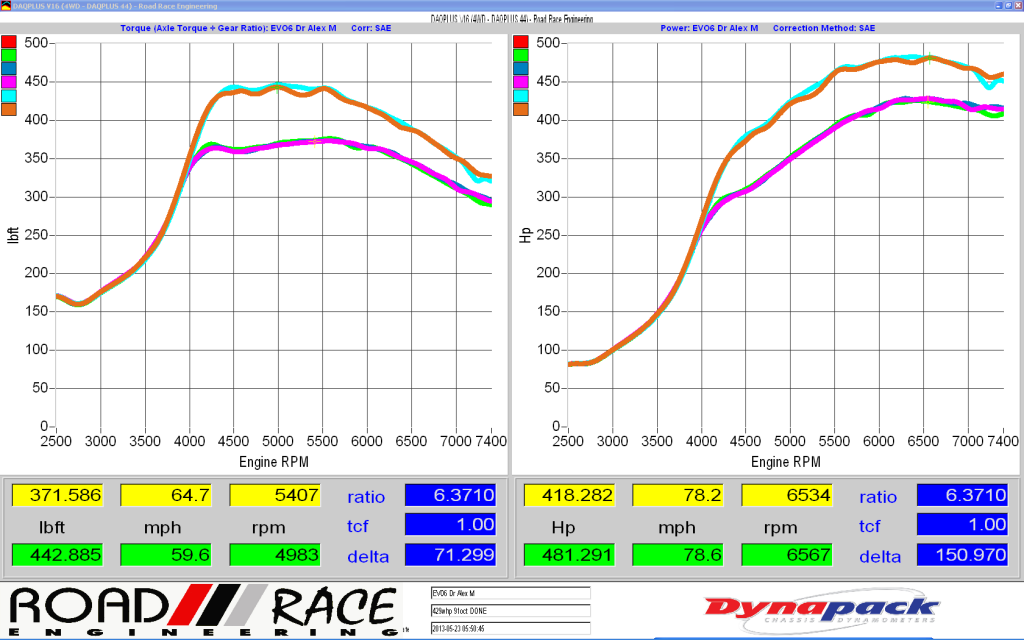This screenshot has height=640, width=1024.
Task: Select the blue run swatch in torque chart
Action: (x=8, y=69)
